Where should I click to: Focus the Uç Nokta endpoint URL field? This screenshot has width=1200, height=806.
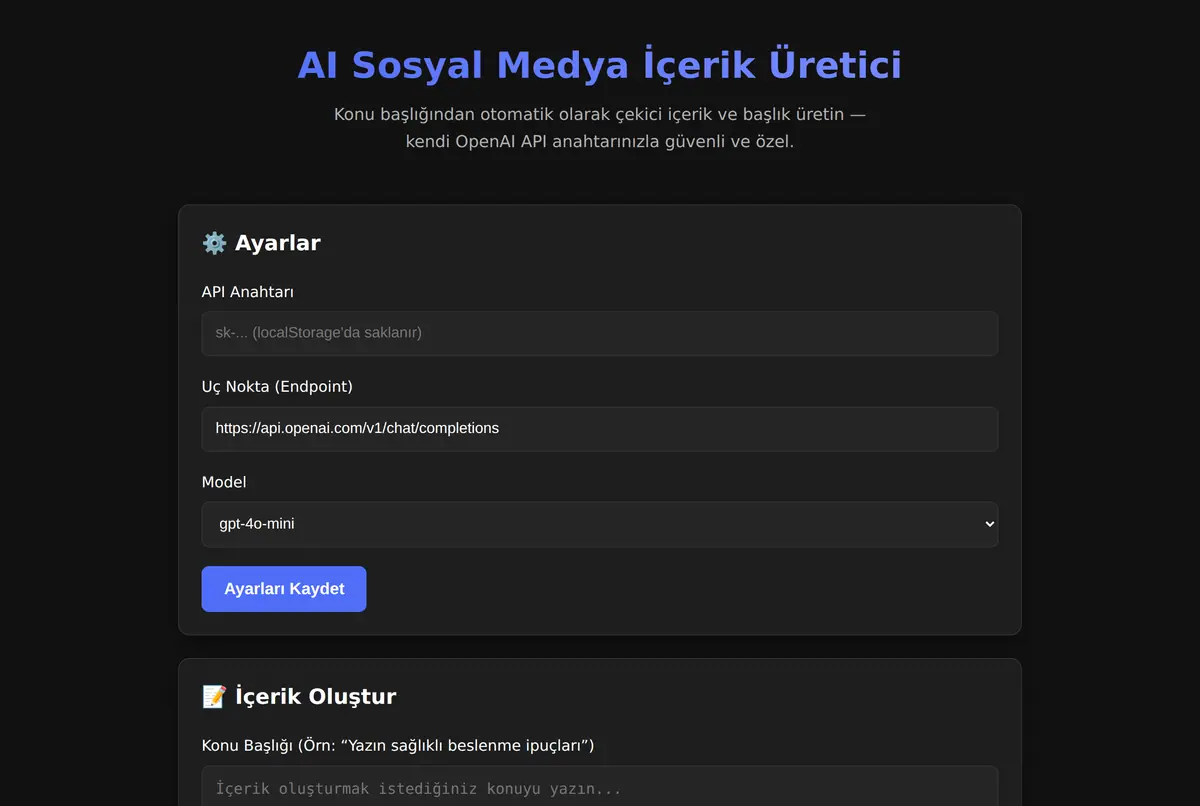coord(600,428)
